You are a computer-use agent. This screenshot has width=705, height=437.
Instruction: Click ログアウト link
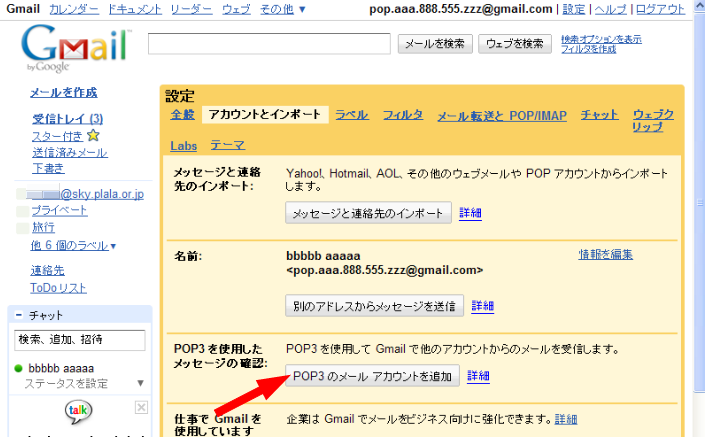(660, 9)
